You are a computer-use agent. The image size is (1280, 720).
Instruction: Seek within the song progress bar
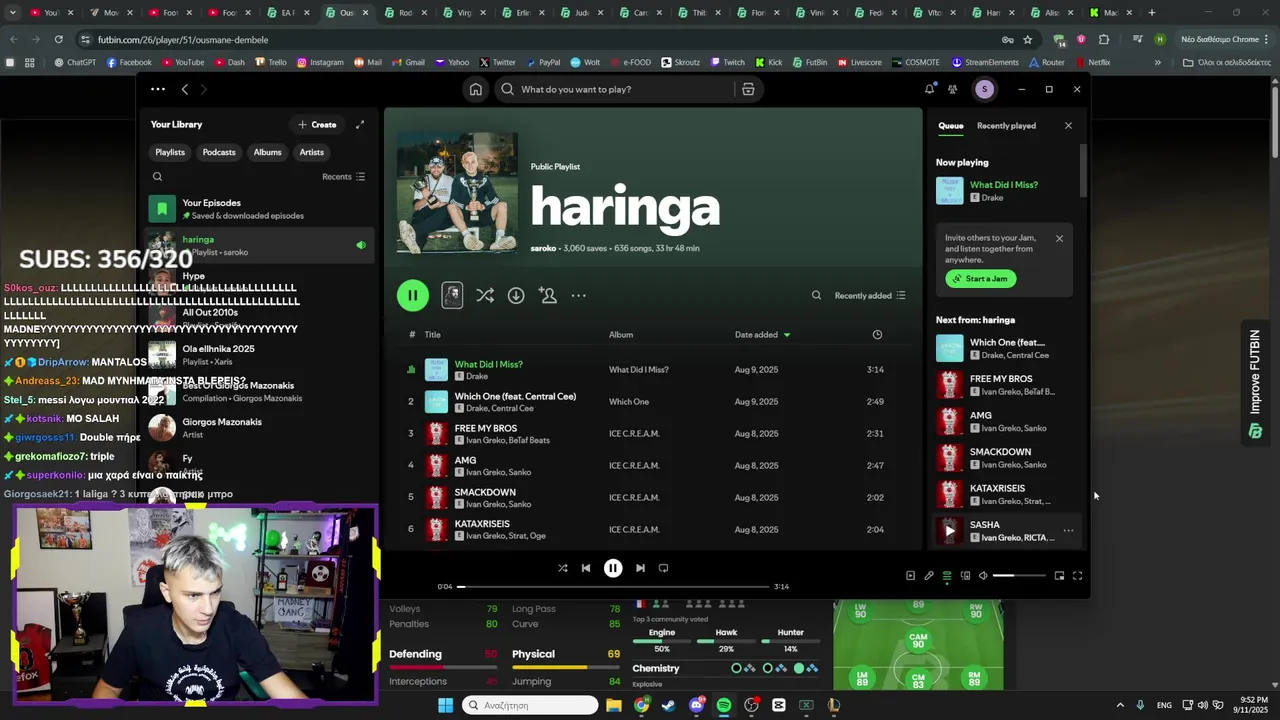(x=614, y=587)
